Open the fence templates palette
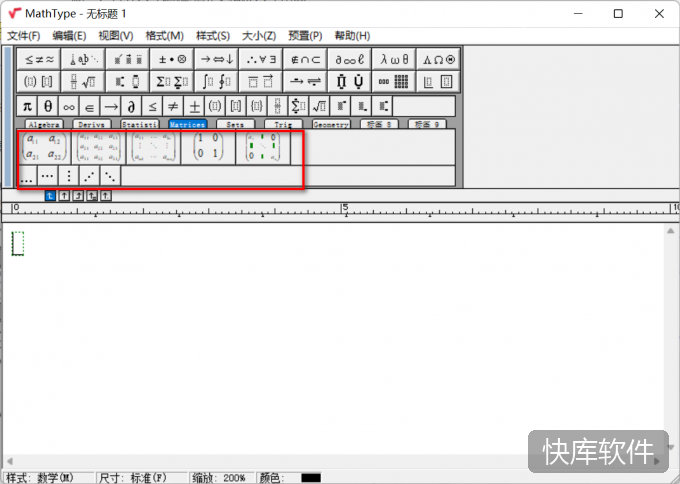This screenshot has width=680, height=484. tap(39, 81)
